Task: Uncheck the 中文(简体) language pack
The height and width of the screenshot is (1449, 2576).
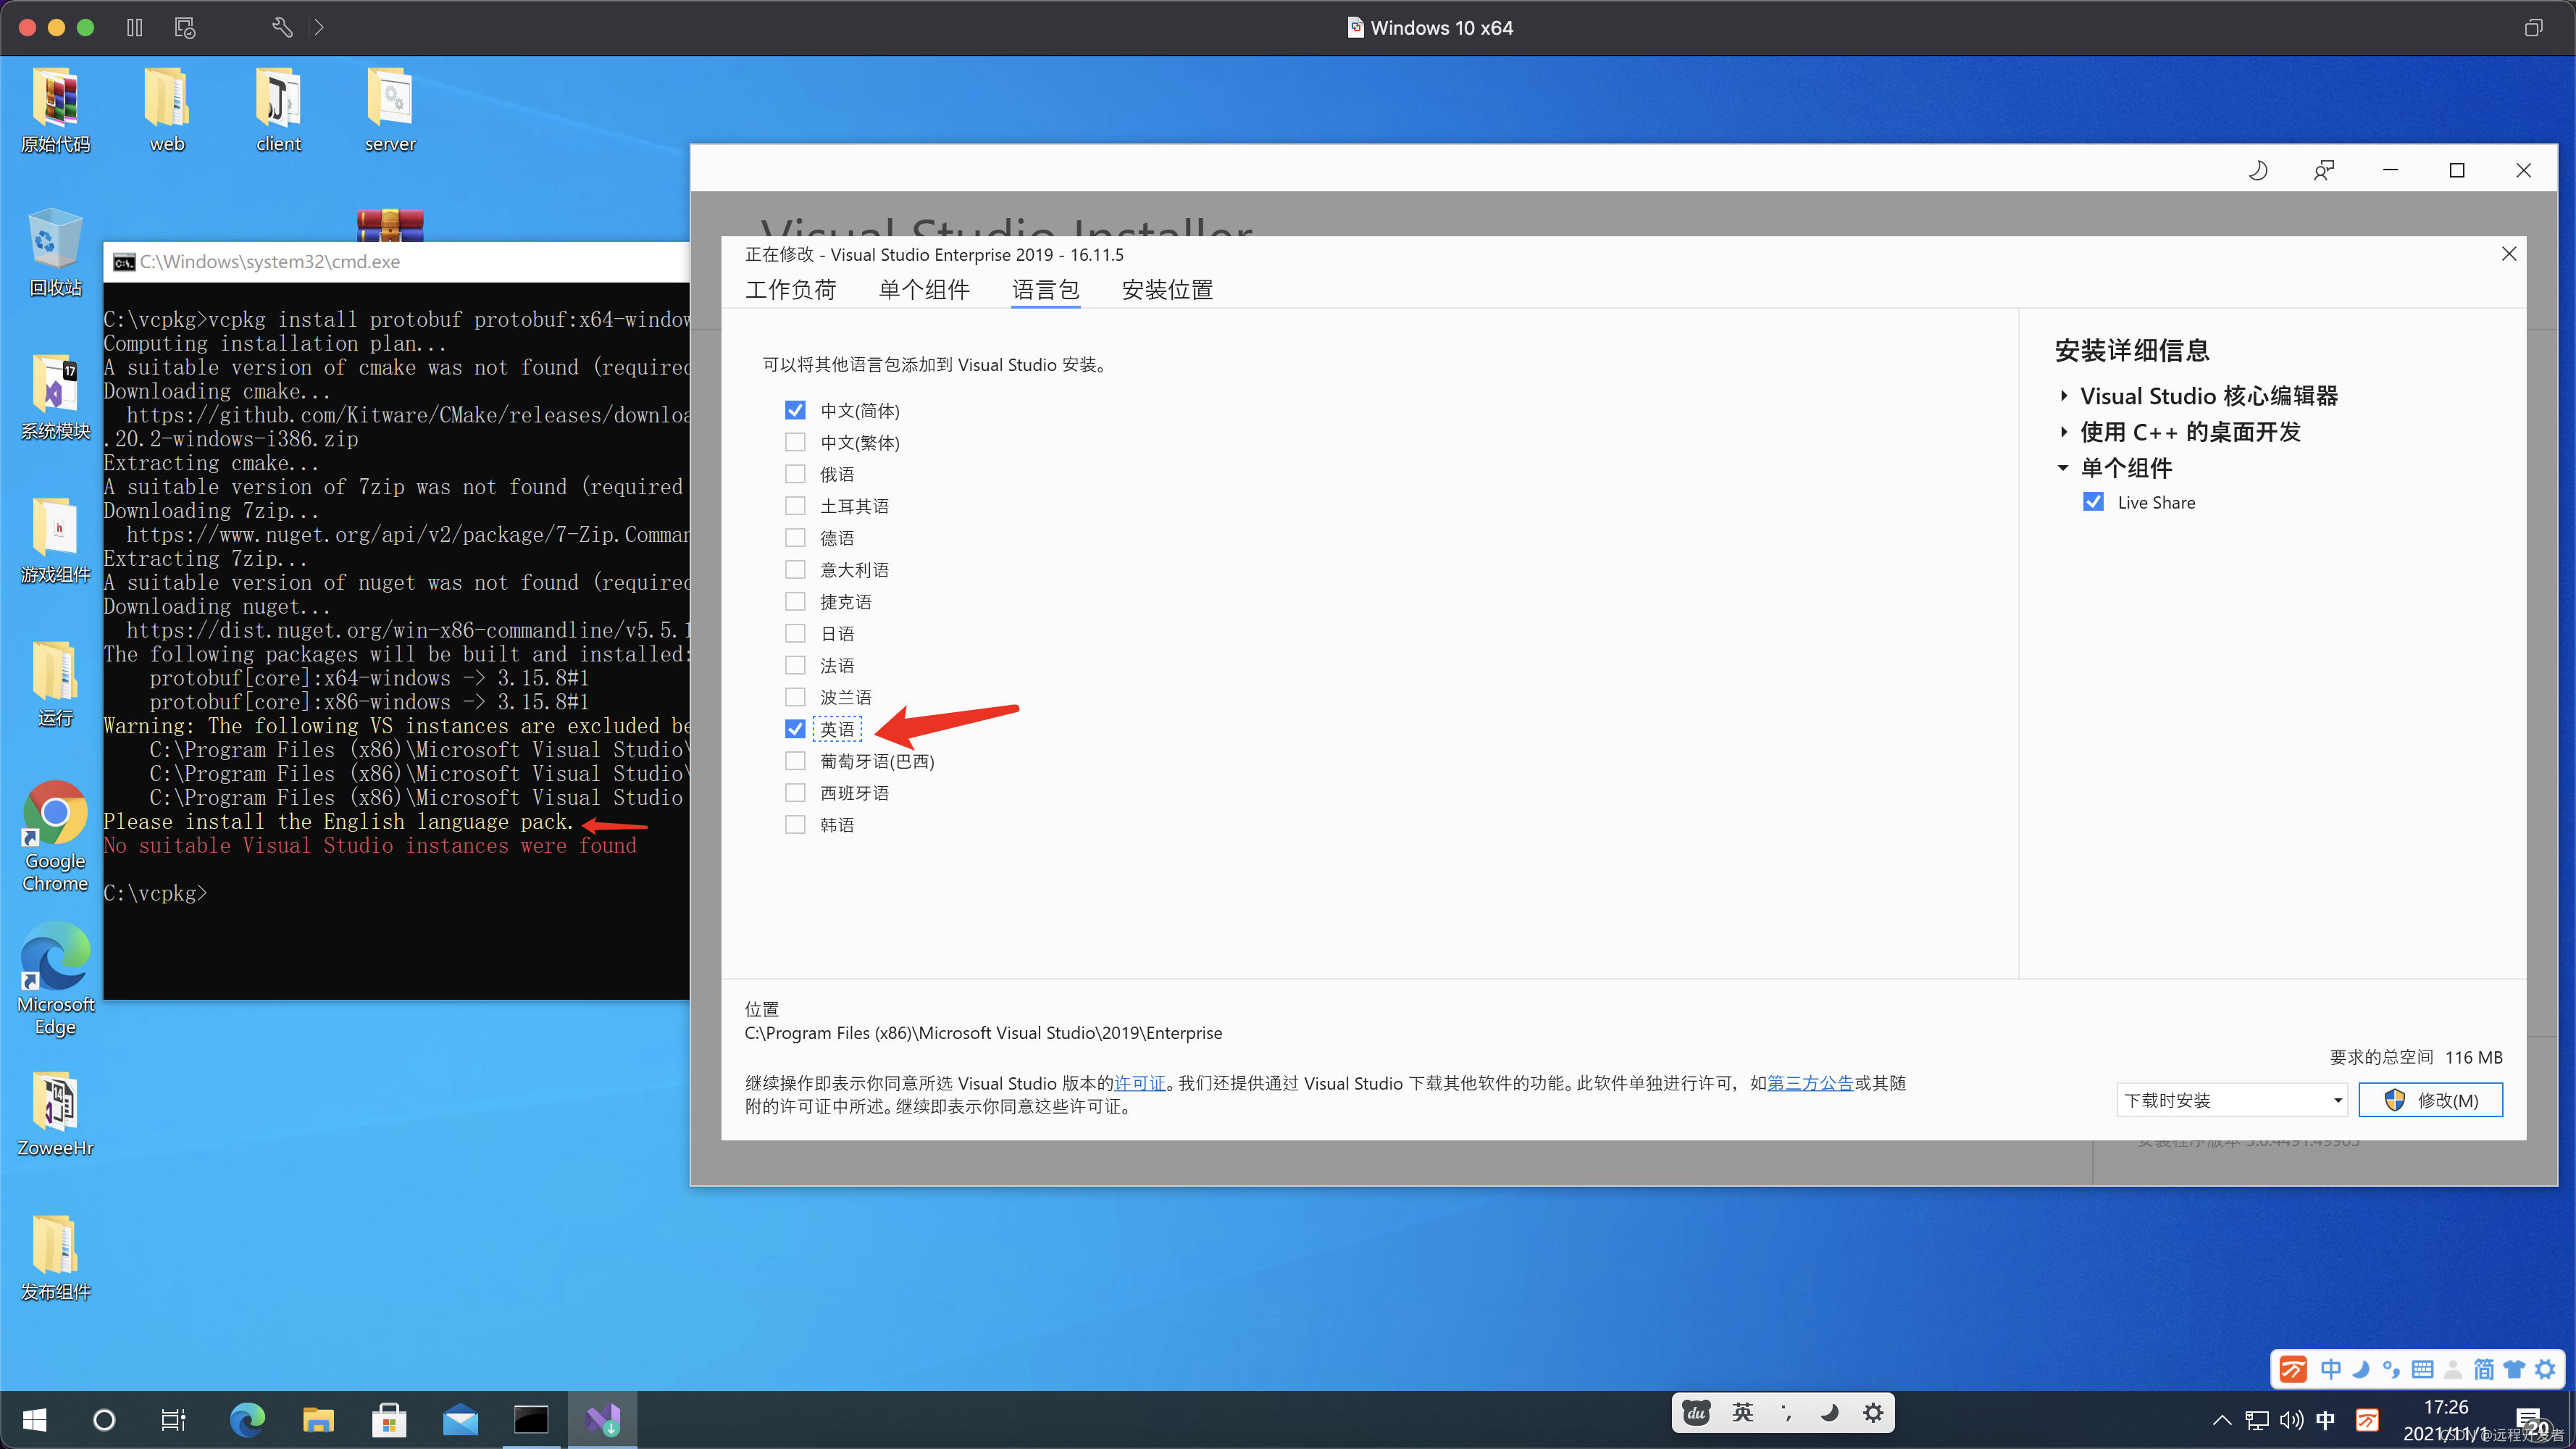Action: click(x=795, y=410)
